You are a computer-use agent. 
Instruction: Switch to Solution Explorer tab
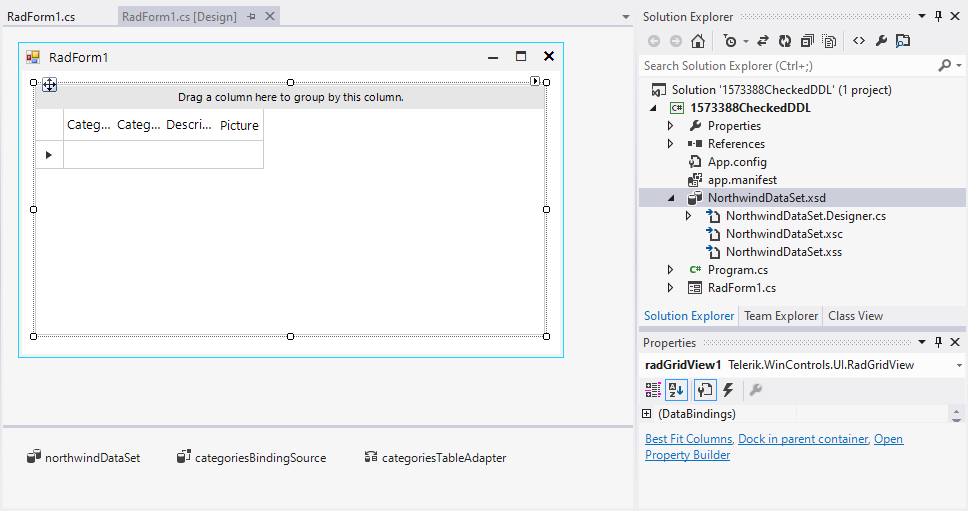coord(689,316)
